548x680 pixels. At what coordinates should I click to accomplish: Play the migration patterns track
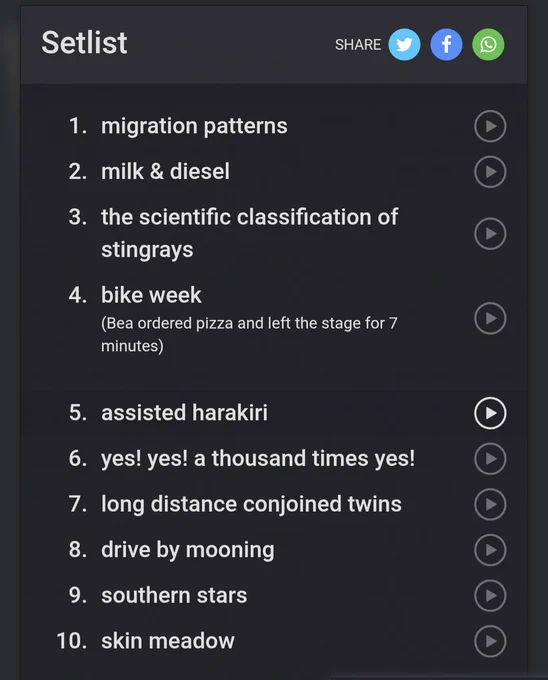[x=490, y=126]
